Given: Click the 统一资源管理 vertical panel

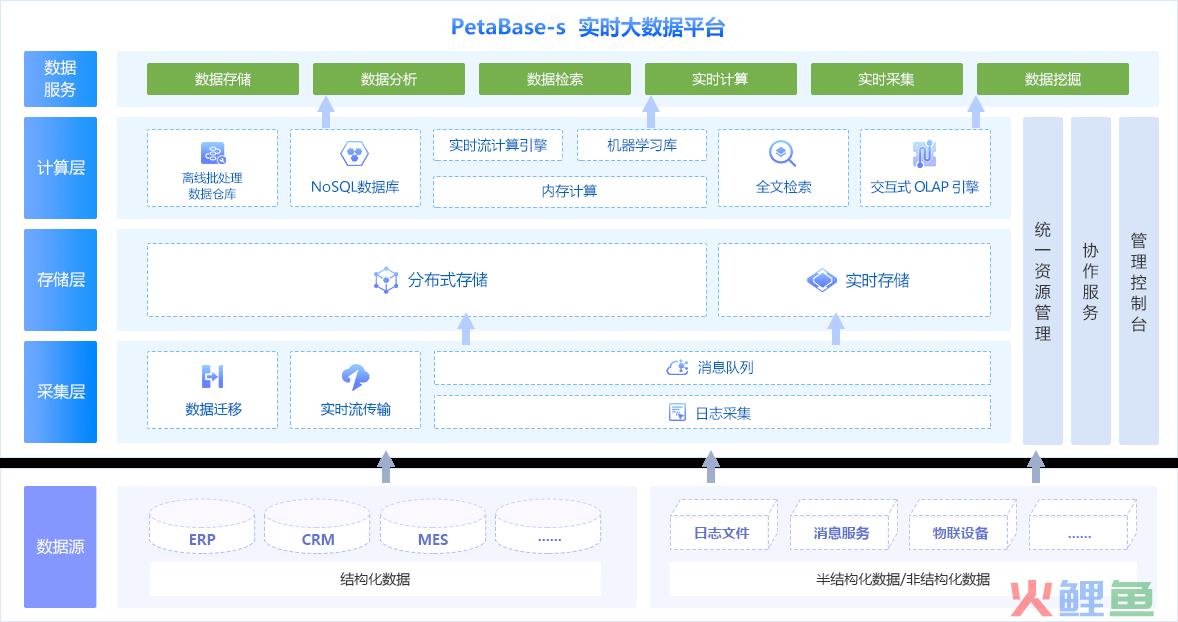Looking at the screenshot, I should point(1043,281).
